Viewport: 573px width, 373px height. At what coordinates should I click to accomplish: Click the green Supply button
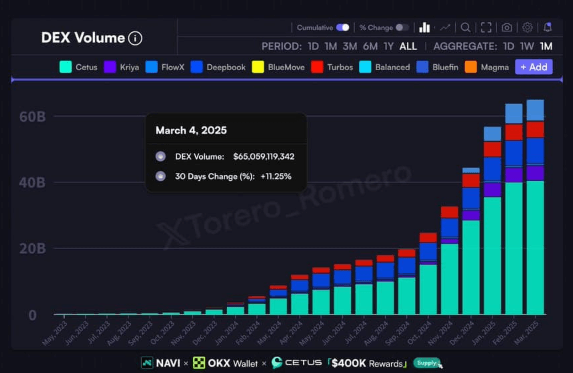click(428, 363)
